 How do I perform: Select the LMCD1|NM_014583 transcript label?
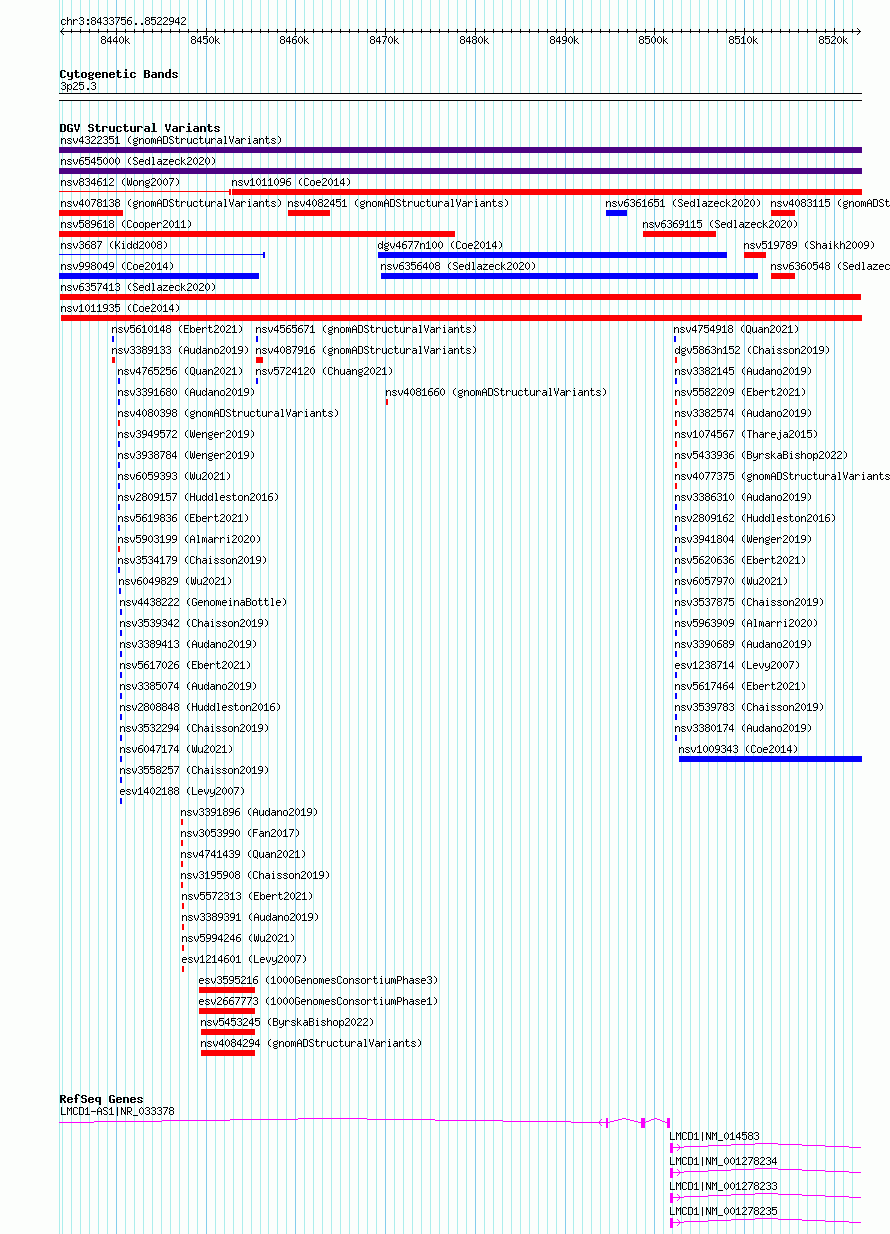click(714, 1136)
